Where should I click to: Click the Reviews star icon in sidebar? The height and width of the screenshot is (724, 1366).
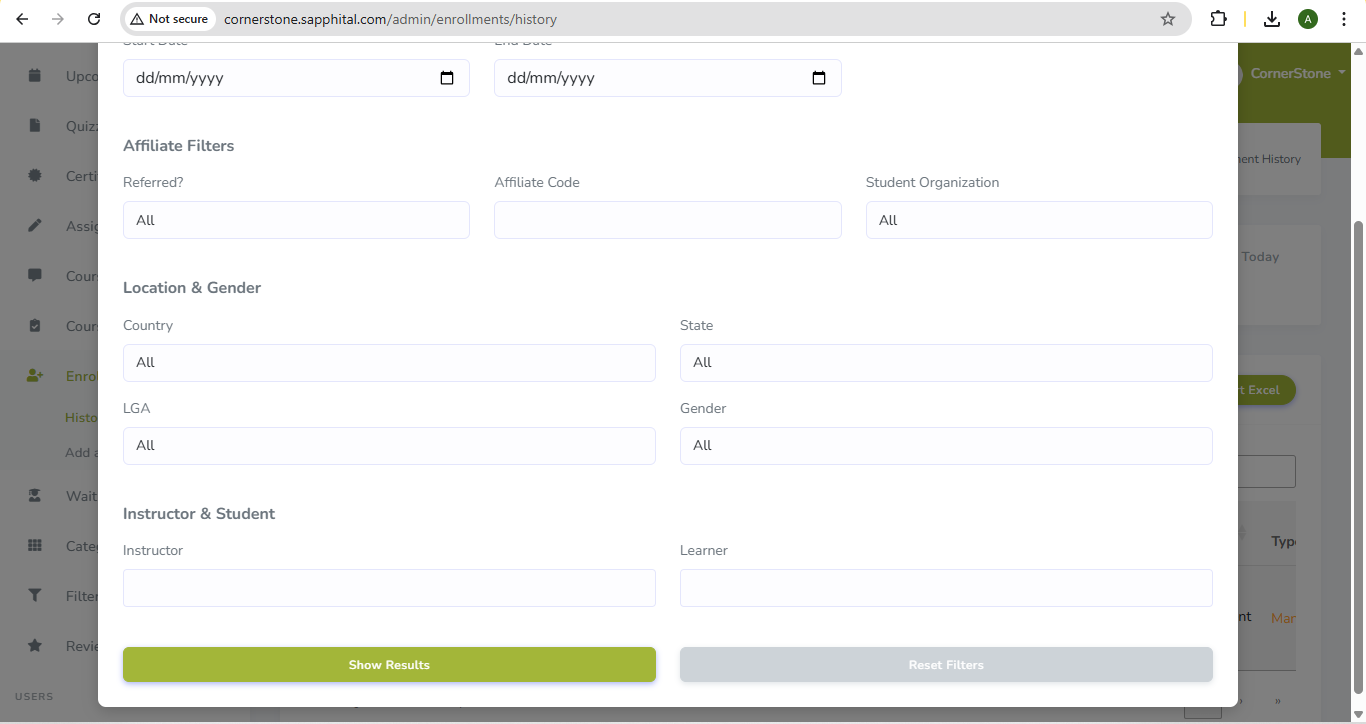(35, 646)
